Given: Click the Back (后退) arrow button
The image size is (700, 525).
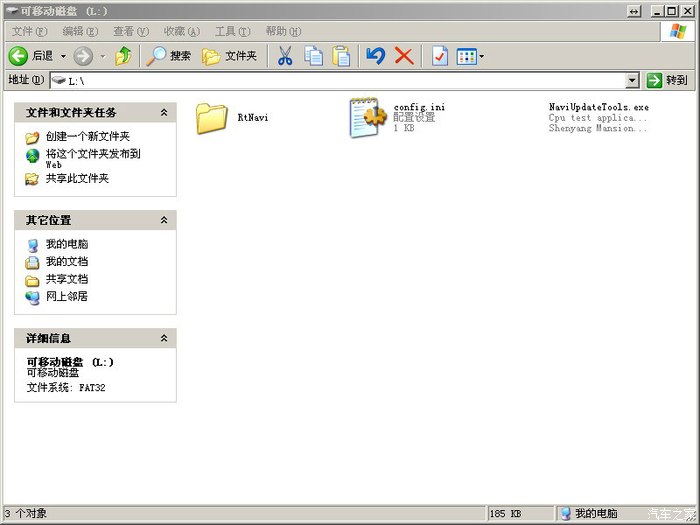Looking at the screenshot, I should click(x=19, y=56).
